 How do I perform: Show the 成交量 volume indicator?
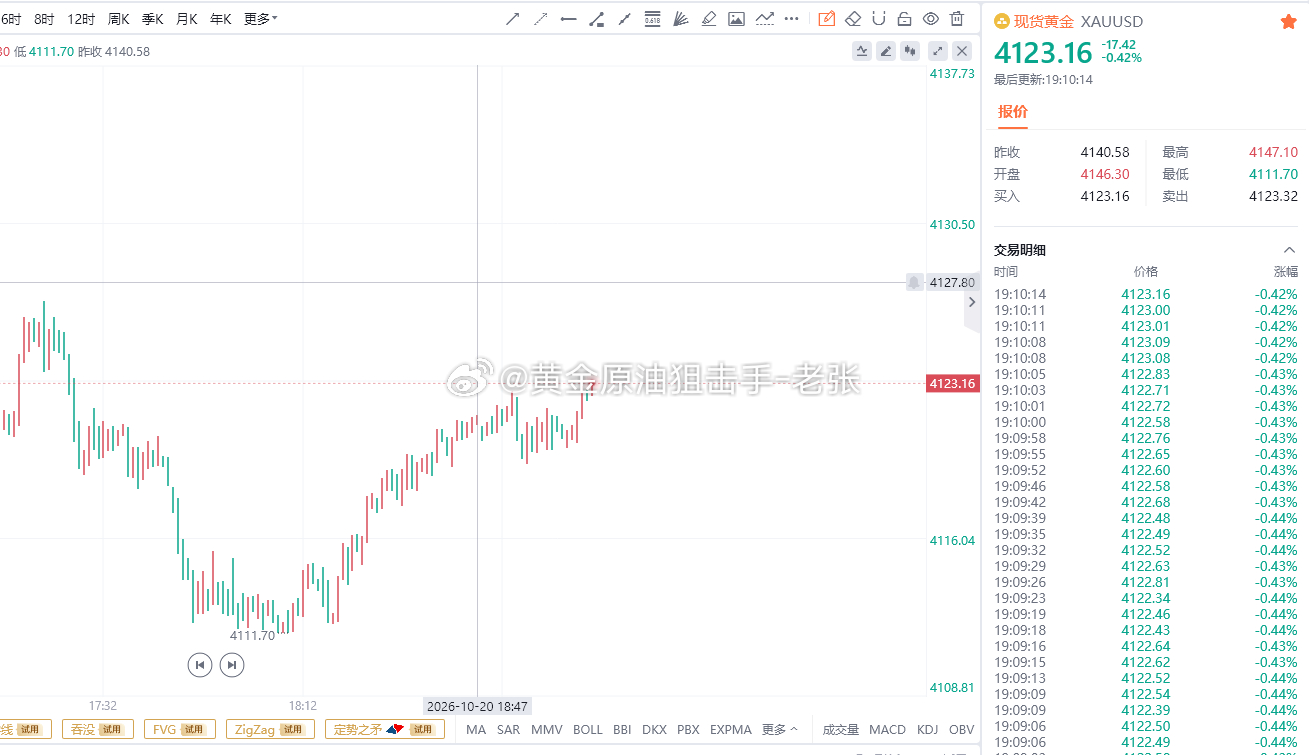click(841, 730)
